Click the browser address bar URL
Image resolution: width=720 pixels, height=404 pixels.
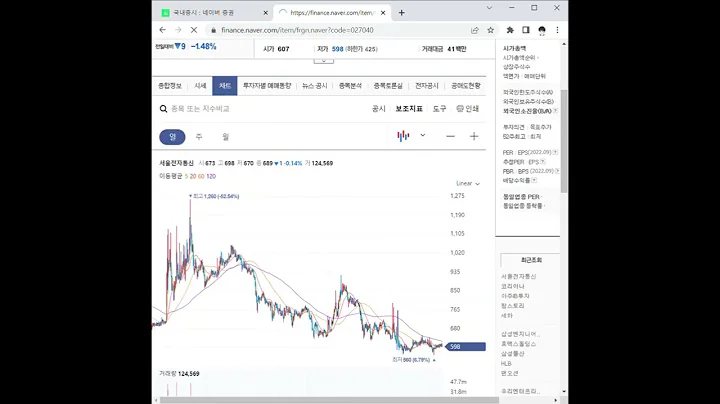tap(297, 30)
